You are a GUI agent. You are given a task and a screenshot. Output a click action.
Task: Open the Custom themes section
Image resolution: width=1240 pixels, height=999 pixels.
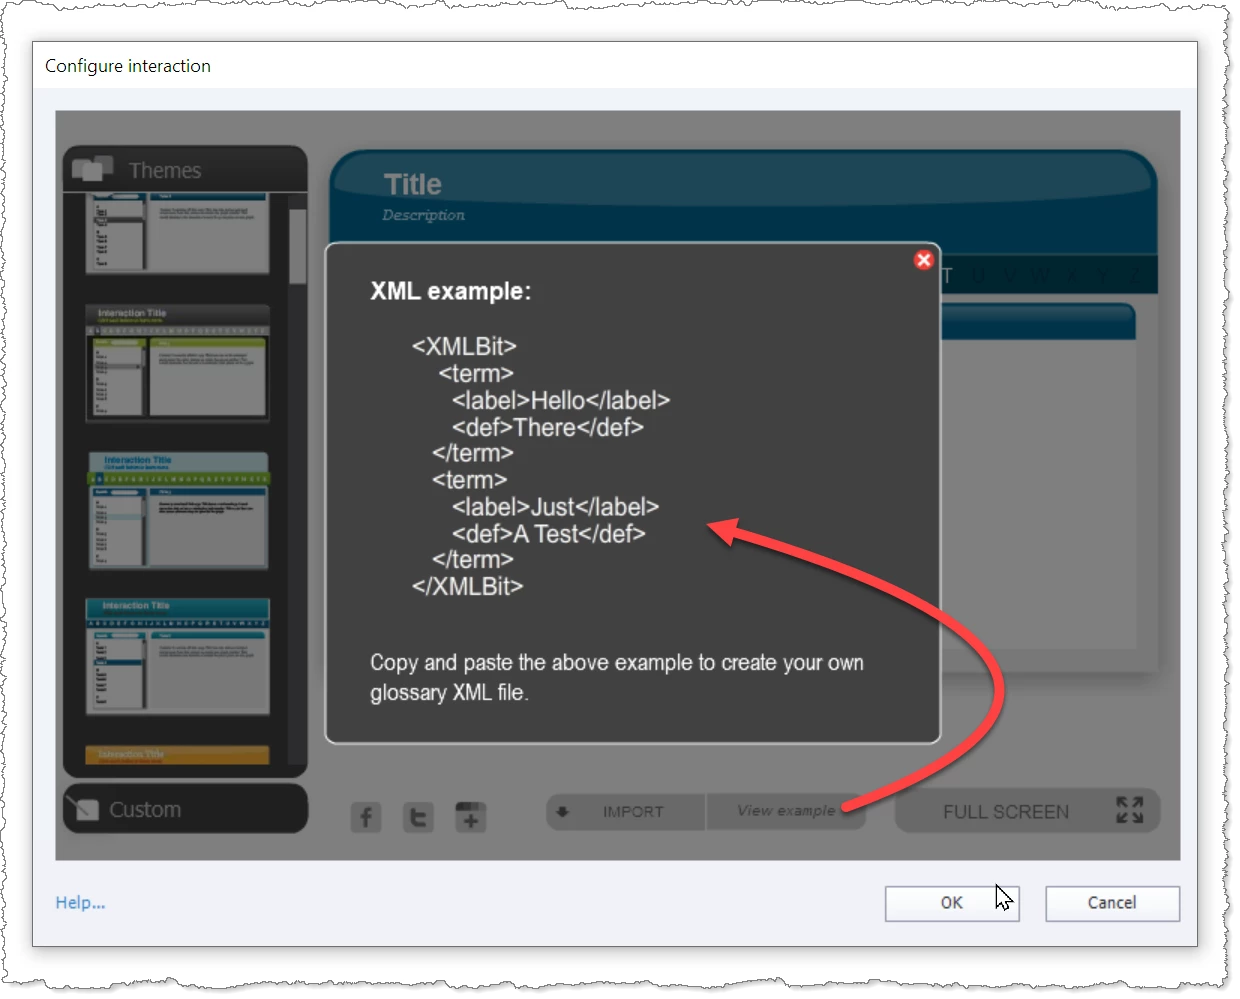[185, 809]
